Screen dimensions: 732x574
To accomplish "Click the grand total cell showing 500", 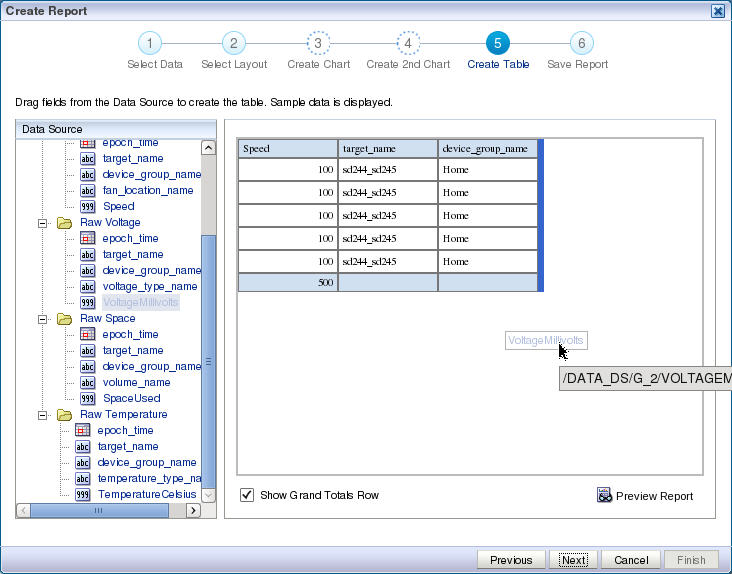I will click(288, 282).
